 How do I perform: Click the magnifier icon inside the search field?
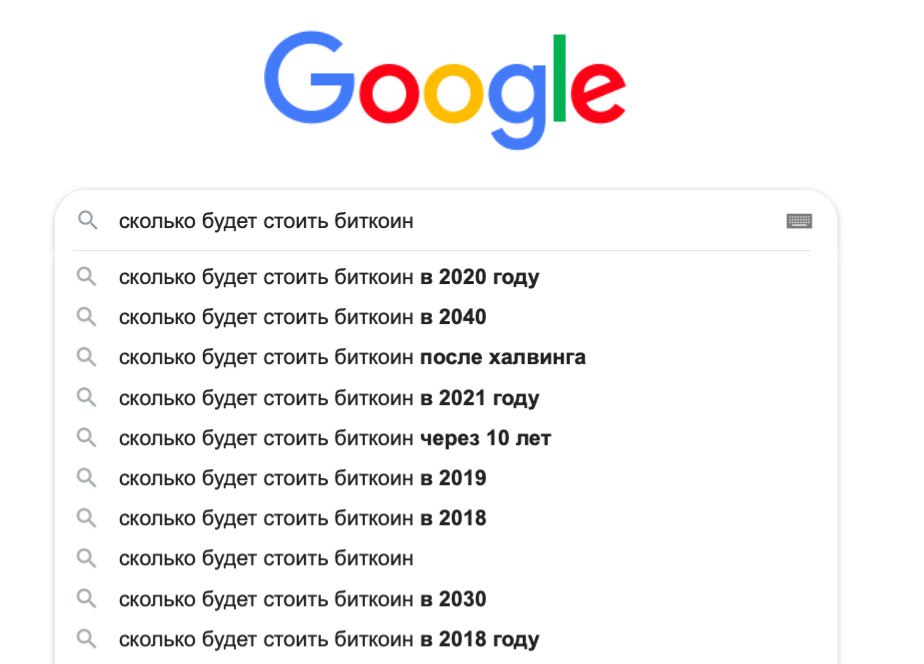pyautogui.click(x=87, y=220)
